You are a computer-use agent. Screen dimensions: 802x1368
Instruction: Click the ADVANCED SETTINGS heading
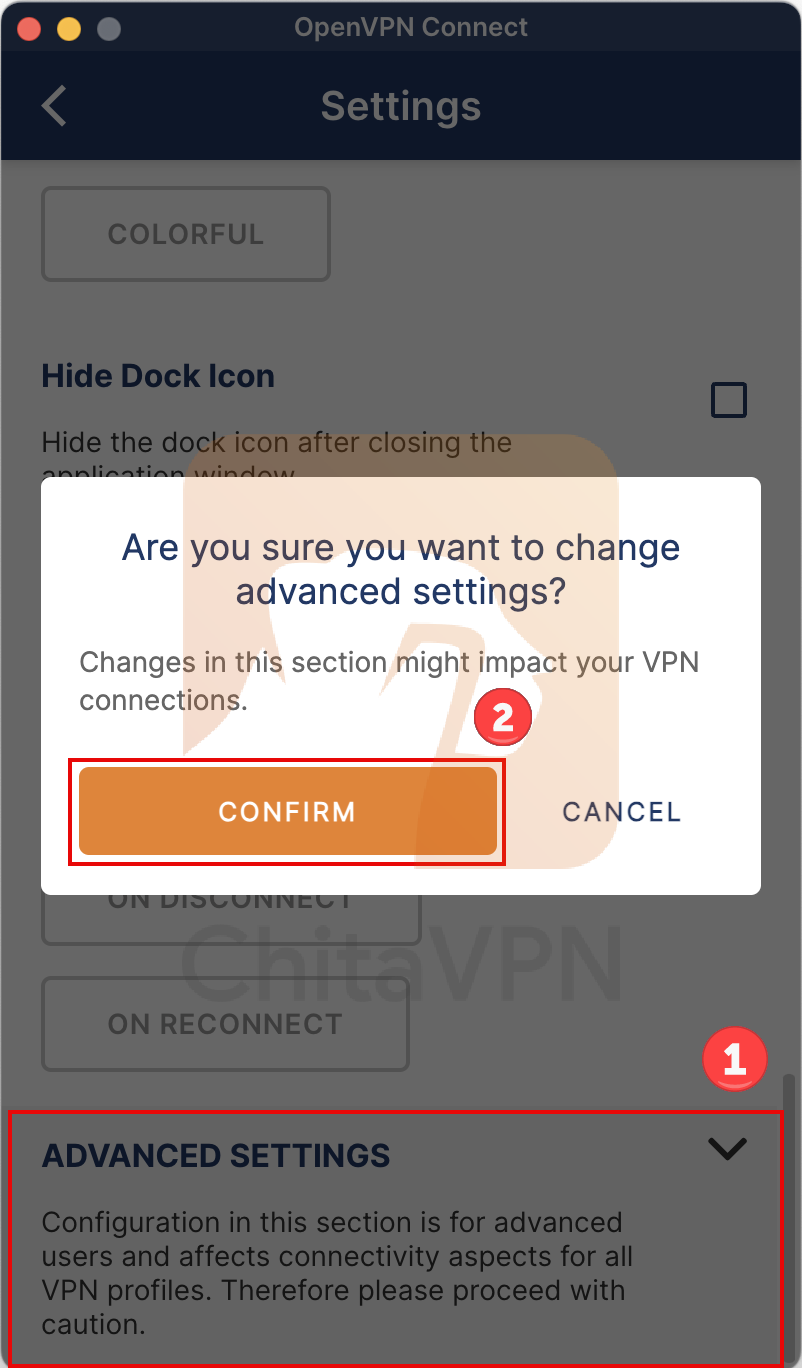pos(216,1156)
